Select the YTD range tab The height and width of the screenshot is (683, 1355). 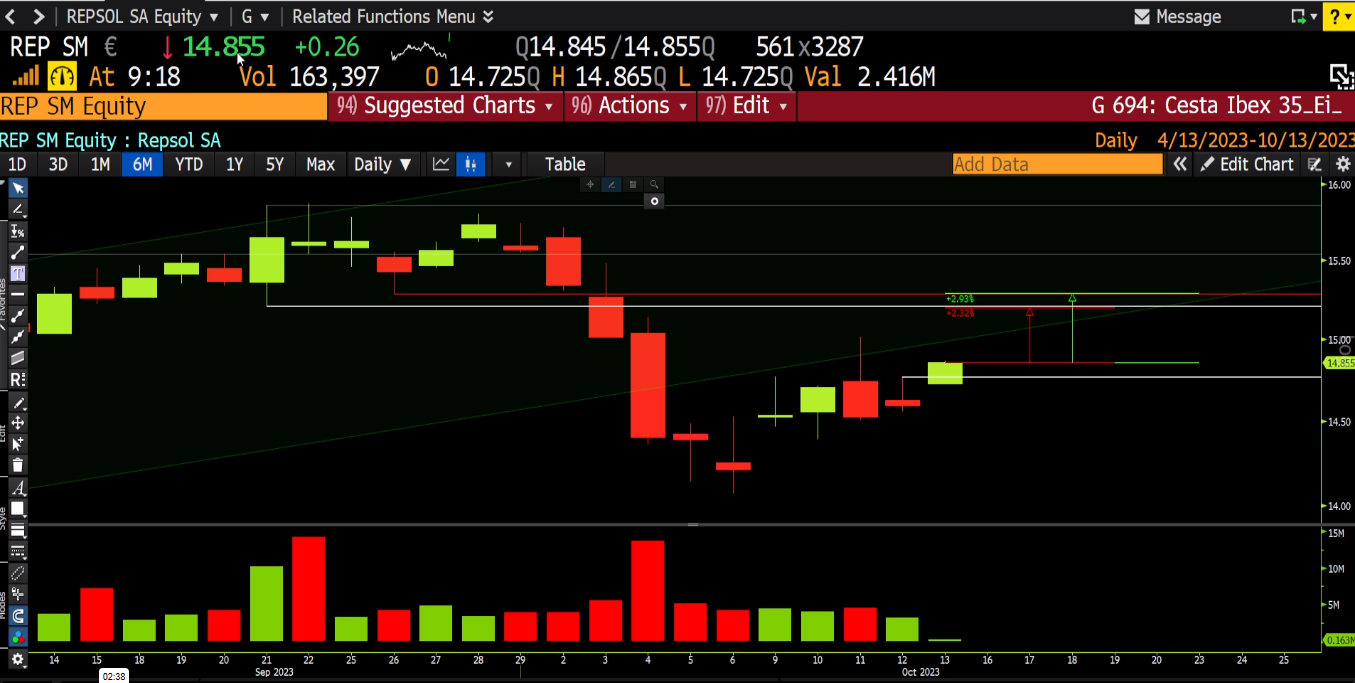click(189, 164)
